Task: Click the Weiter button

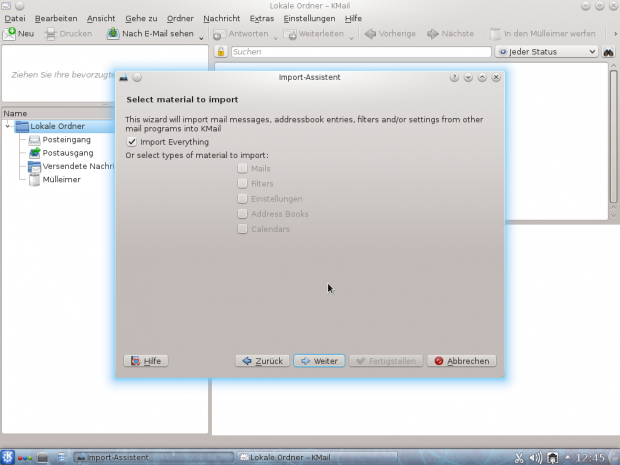Action: (x=319, y=361)
